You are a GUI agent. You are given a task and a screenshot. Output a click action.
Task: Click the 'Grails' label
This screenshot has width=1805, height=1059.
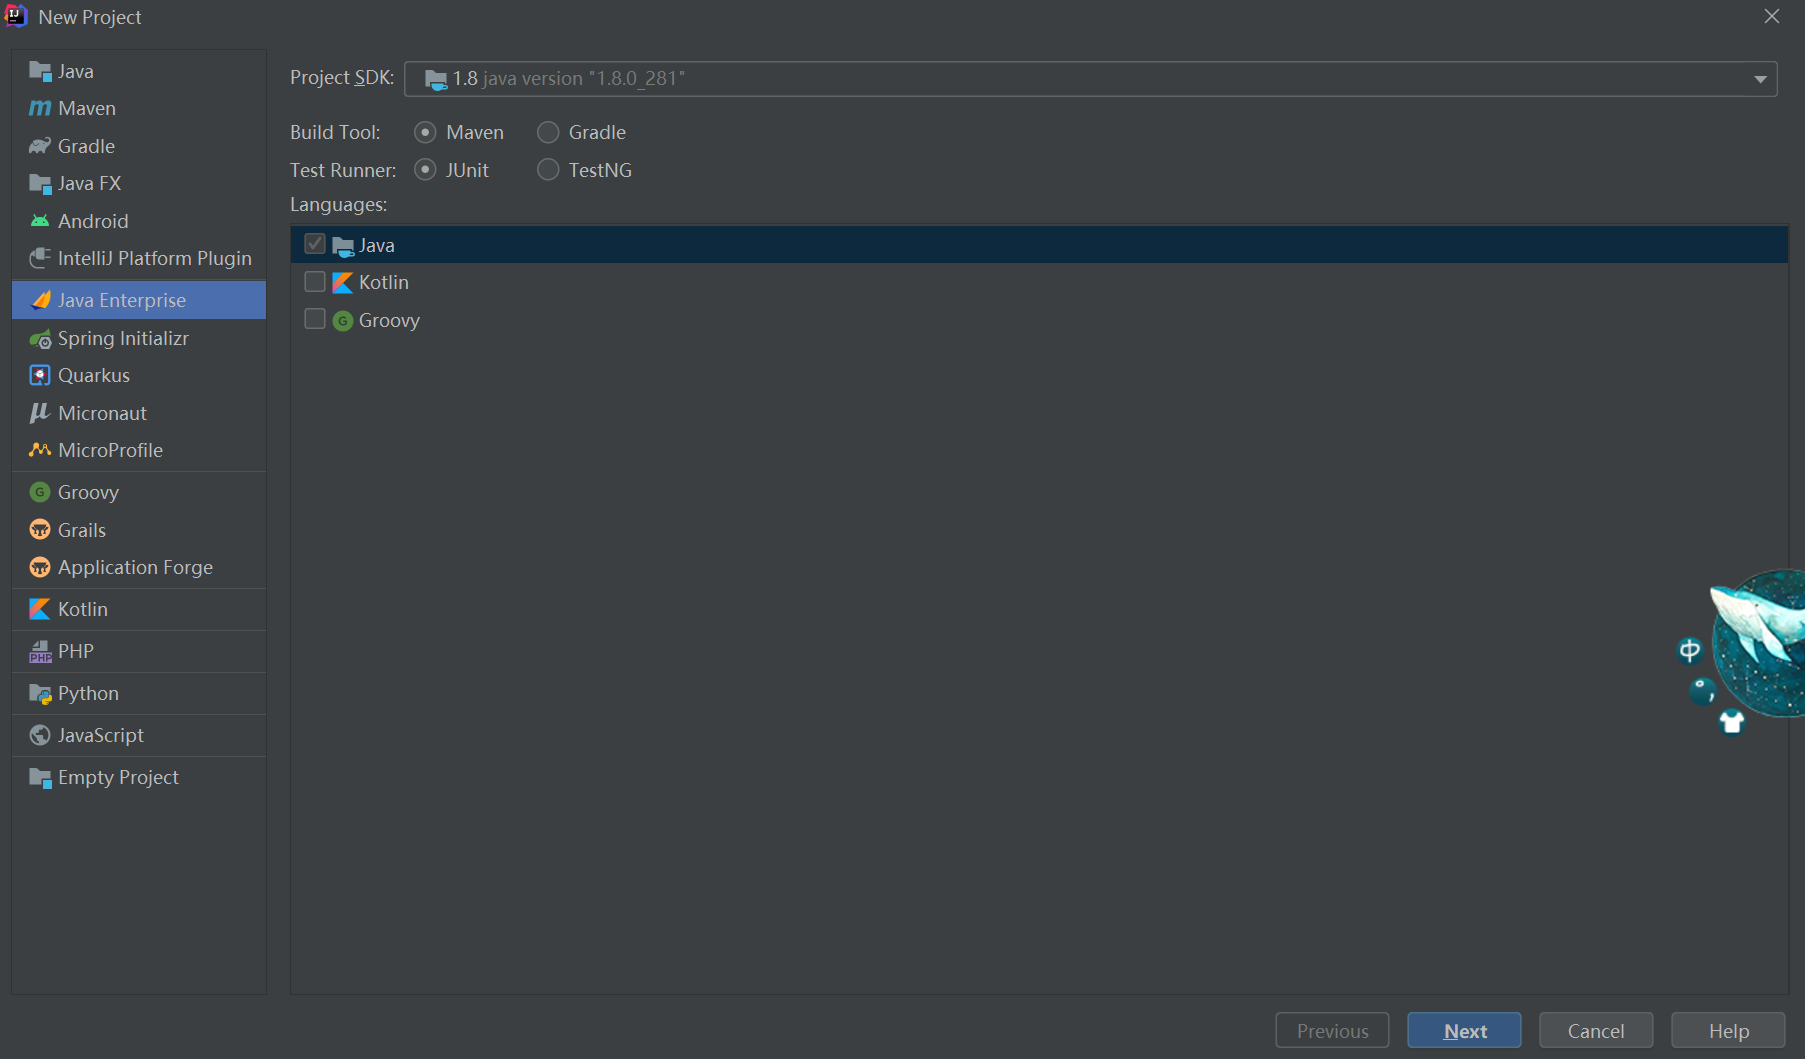[x=82, y=530]
